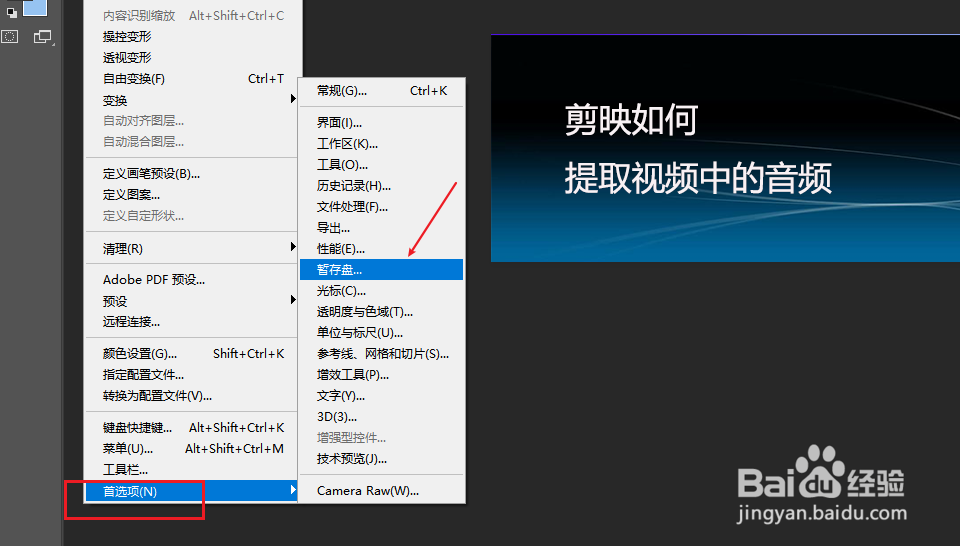Open 工具栏... customization
Screen dimensions: 960x546
pyautogui.click(x=193, y=469)
